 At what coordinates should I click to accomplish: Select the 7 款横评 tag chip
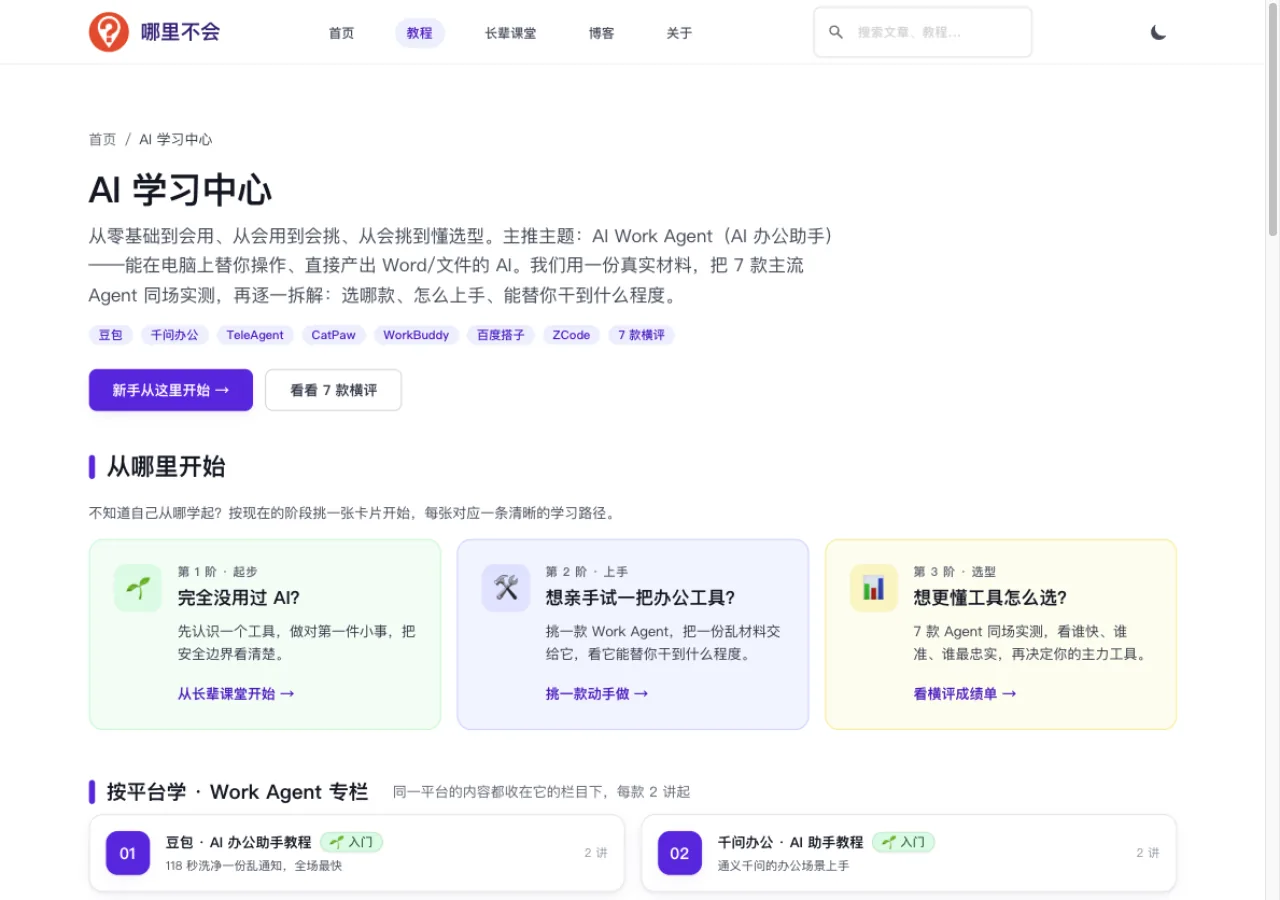(x=642, y=335)
